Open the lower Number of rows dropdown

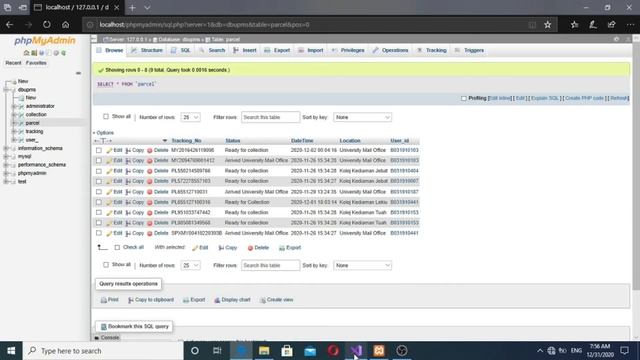point(190,265)
